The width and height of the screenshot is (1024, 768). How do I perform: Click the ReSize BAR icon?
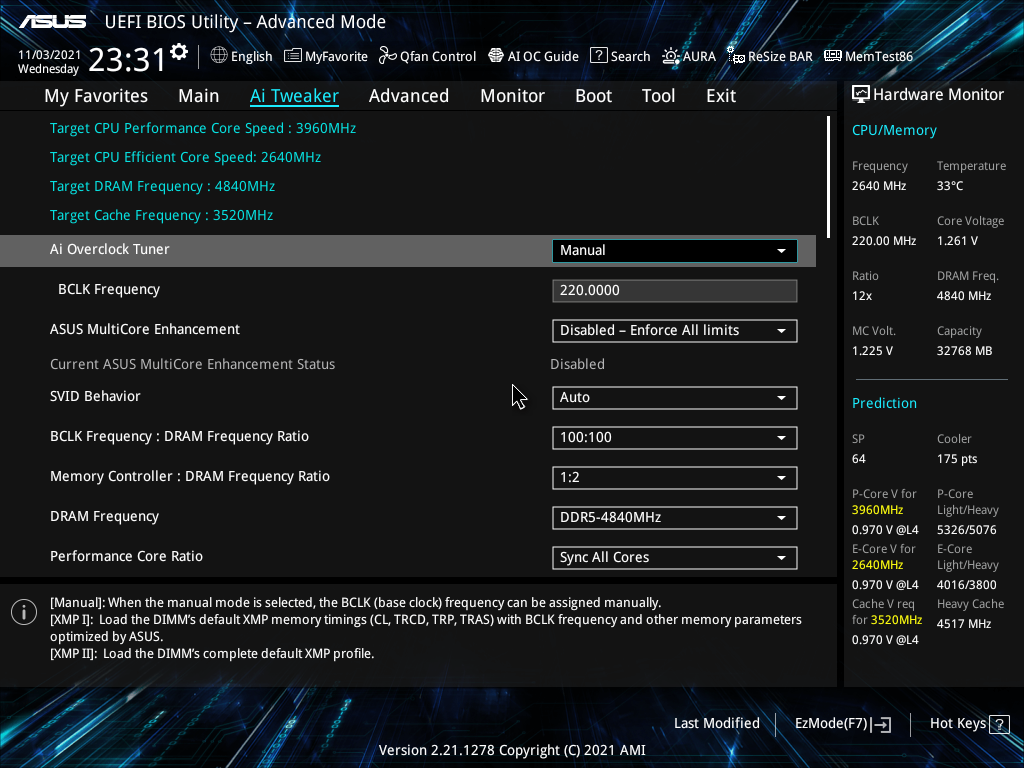pos(736,56)
